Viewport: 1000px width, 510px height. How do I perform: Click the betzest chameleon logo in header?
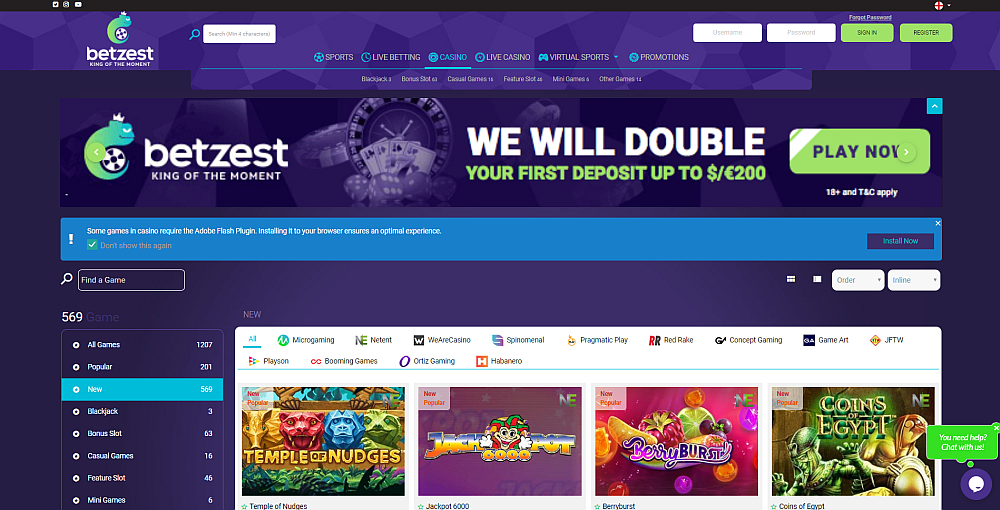[120, 40]
